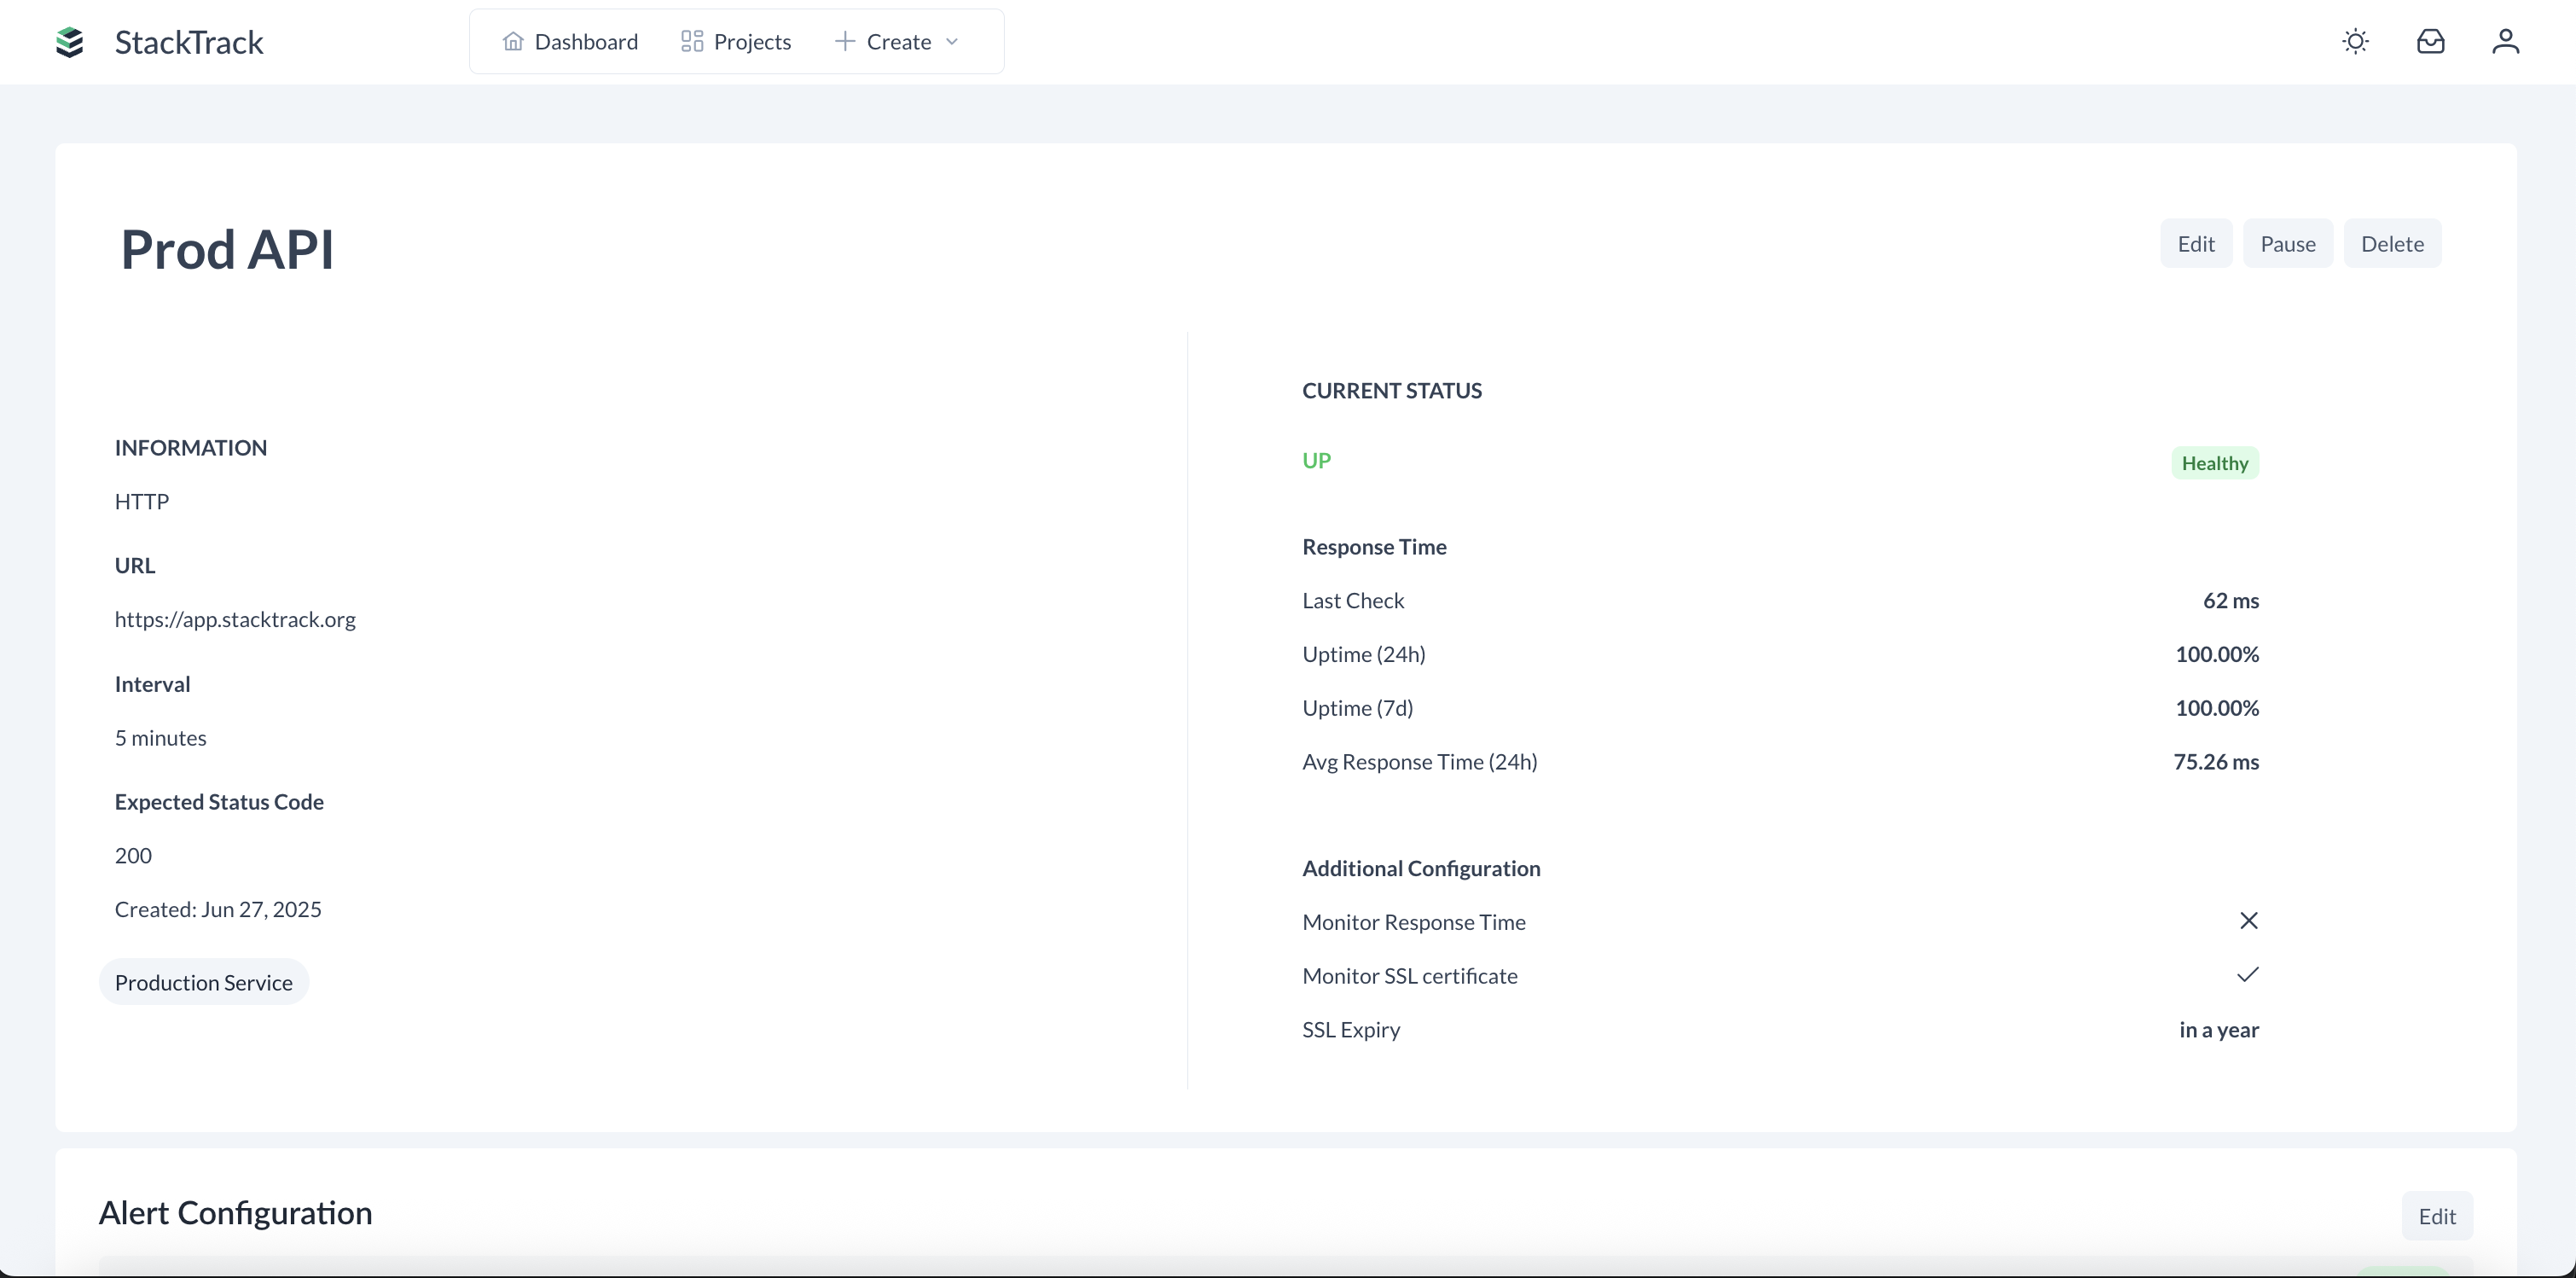Image resolution: width=2576 pixels, height=1278 pixels.
Task: Click the plus icon beside Create
Action: (844, 41)
